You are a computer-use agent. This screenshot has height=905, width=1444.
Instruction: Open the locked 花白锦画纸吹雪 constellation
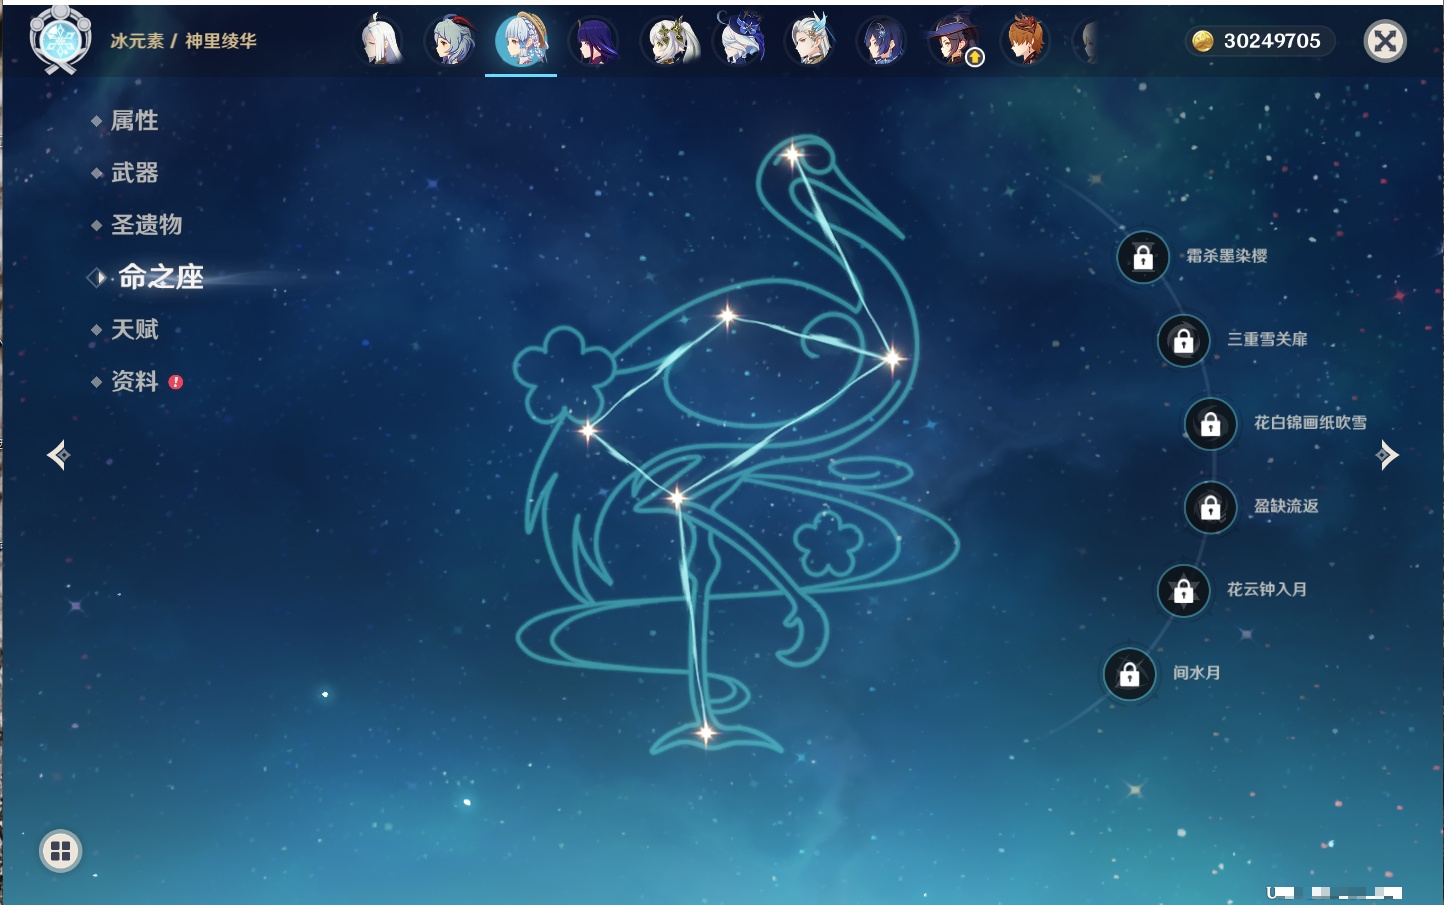[x=1210, y=424]
